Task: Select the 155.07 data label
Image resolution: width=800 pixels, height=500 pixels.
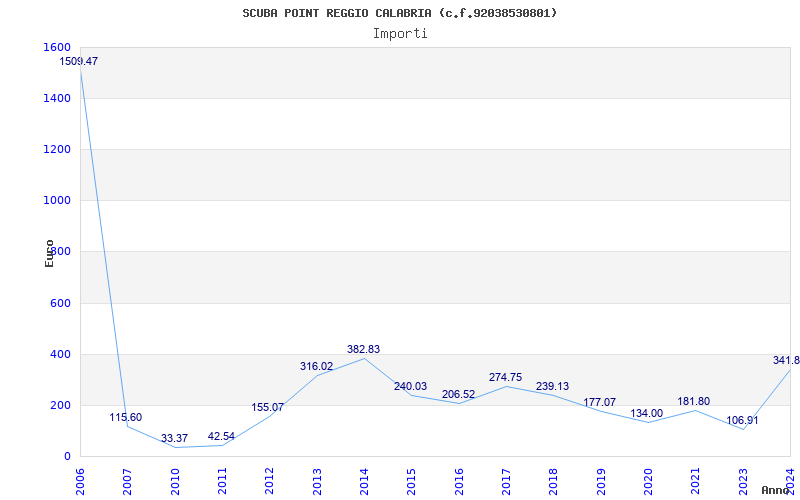Action: 267,407
